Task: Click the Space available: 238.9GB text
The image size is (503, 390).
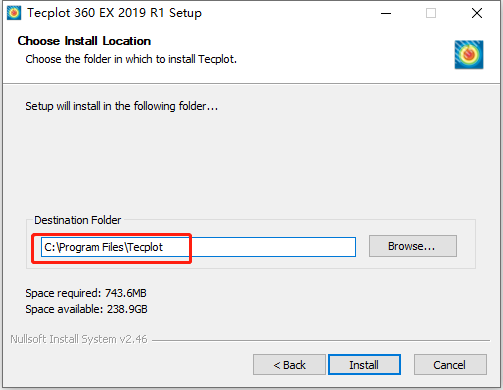Action: 86,309
